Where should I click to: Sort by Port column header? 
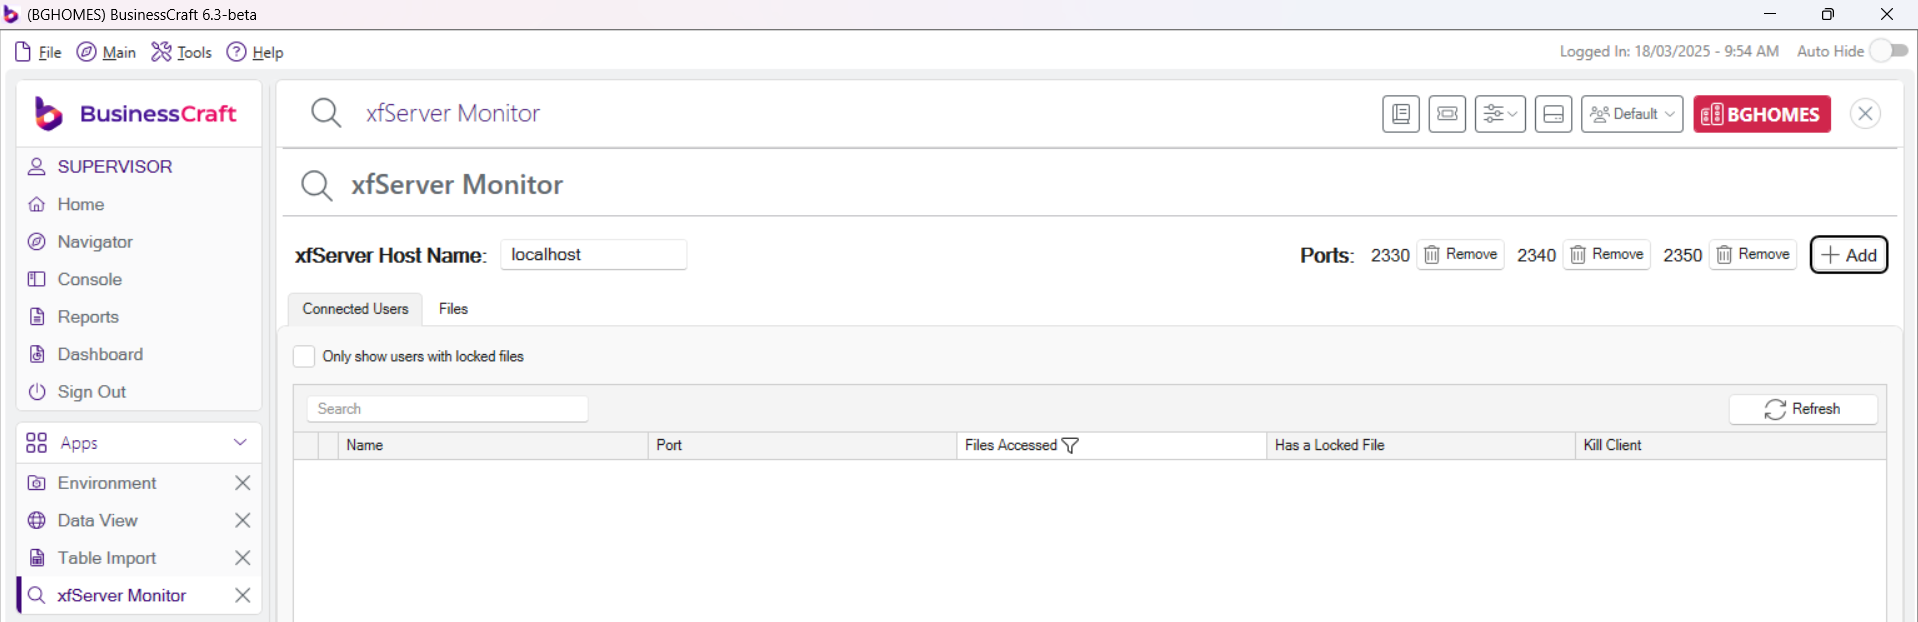coord(802,445)
